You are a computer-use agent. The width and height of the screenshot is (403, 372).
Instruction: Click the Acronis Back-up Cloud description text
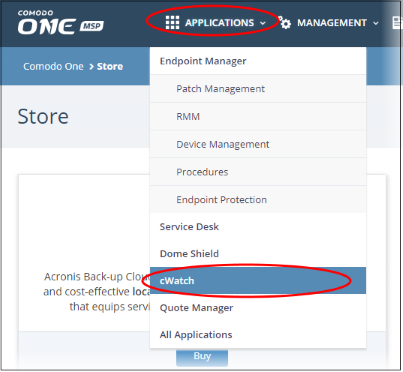click(97, 292)
